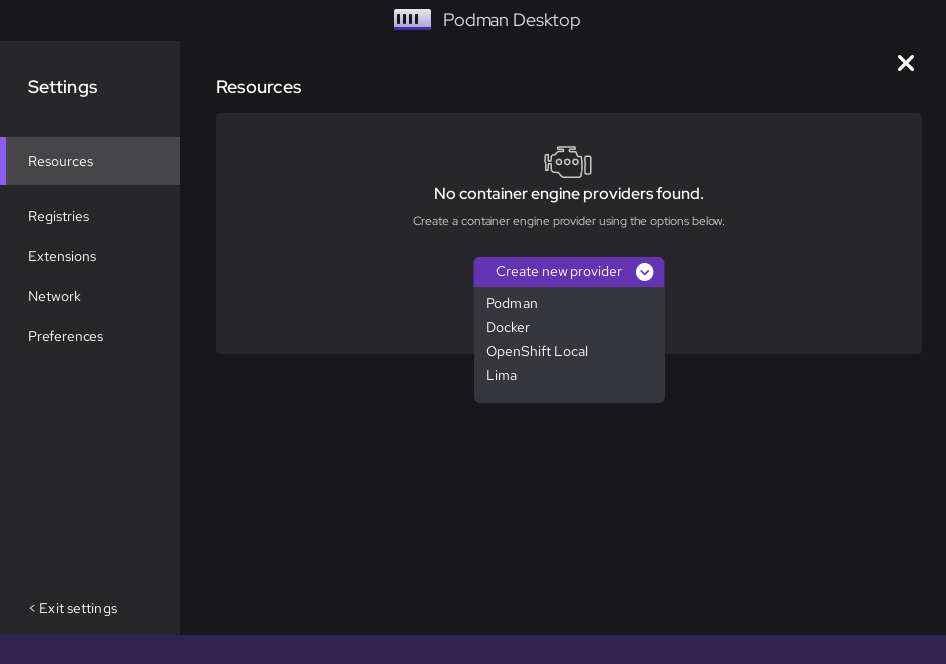Viewport: 946px width, 664px height.
Task: Click the container engine illustration icon
Action: click(568, 162)
